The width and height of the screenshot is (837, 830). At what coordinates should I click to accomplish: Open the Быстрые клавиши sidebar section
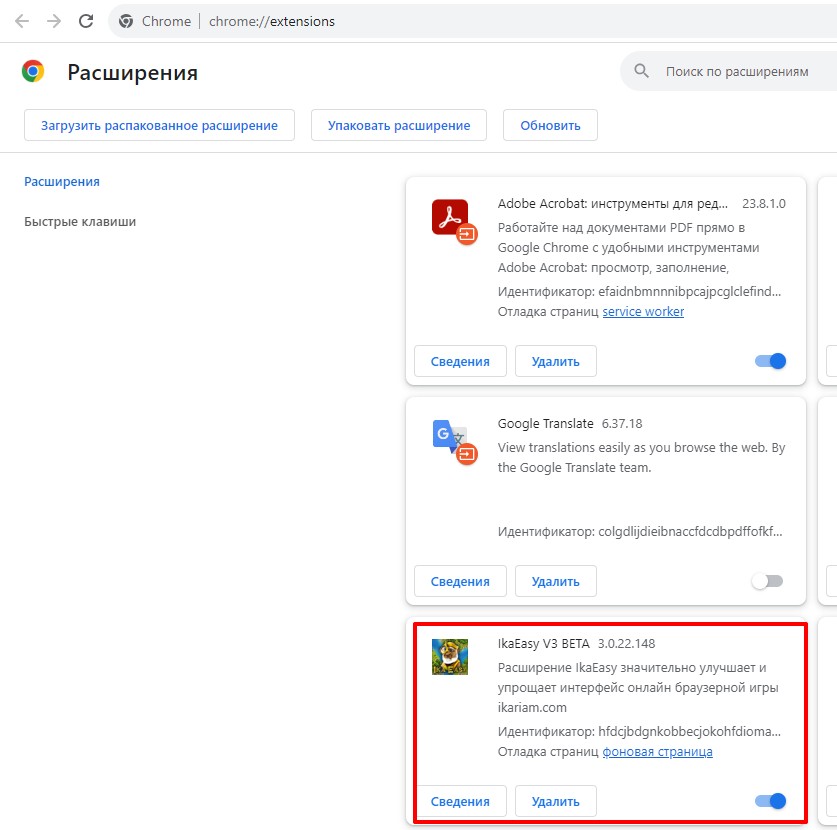80,222
